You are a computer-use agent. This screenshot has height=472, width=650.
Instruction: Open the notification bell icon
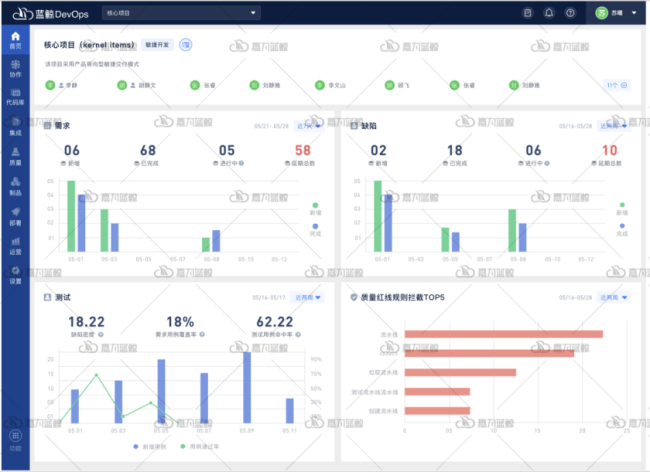coord(549,13)
